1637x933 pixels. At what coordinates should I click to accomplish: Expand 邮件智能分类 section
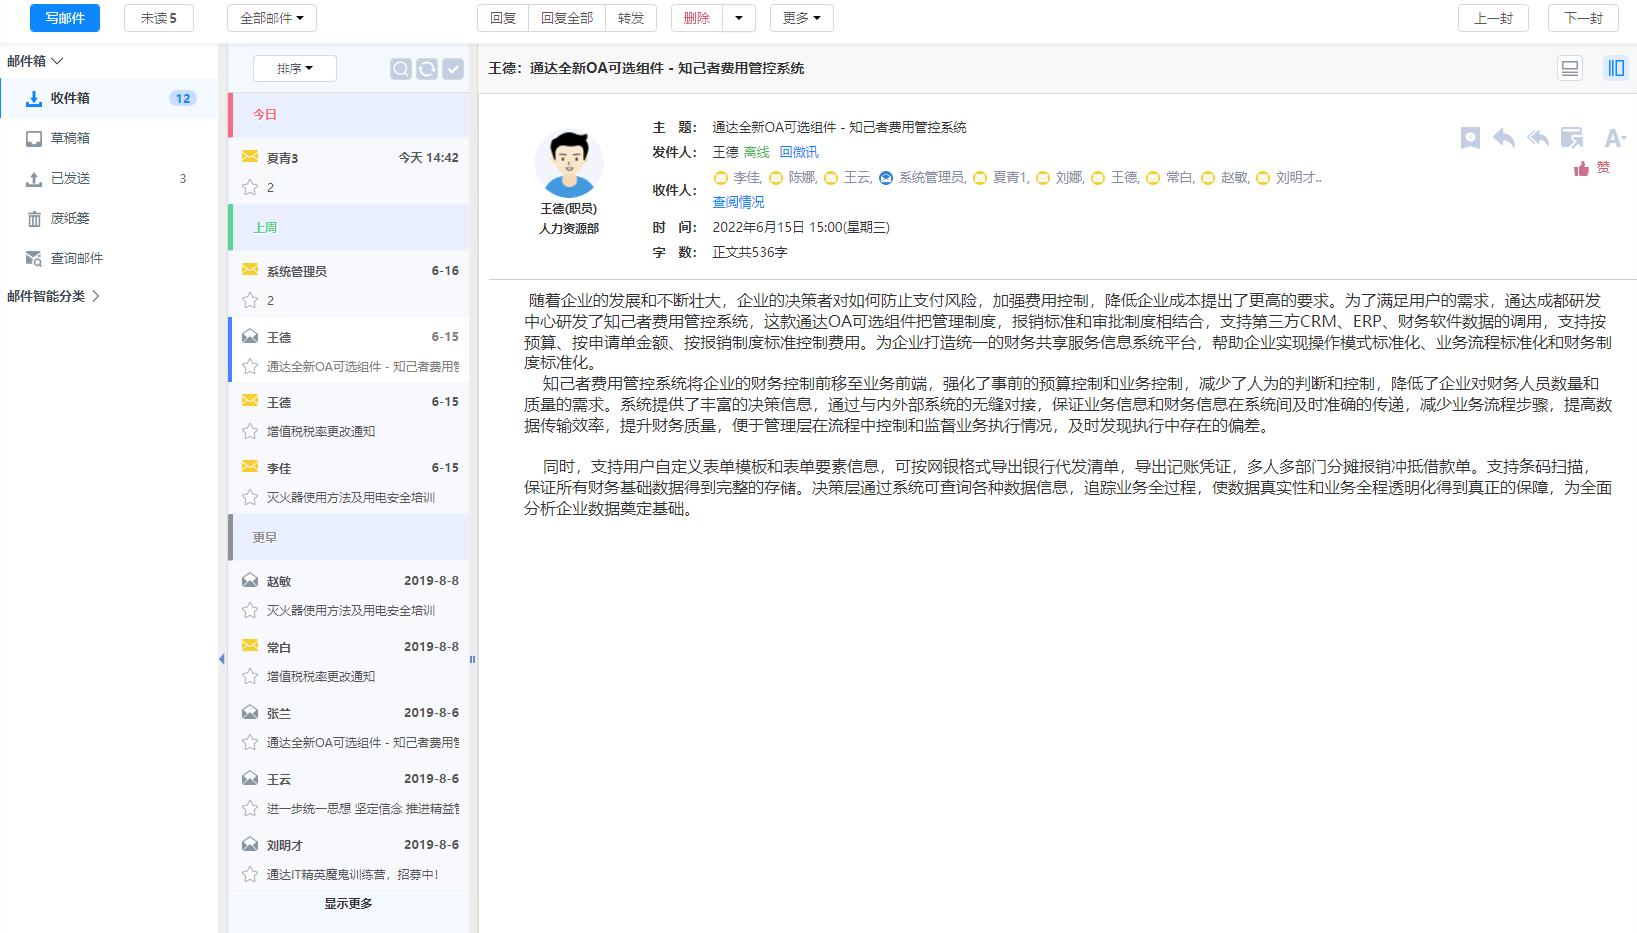(54, 296)
